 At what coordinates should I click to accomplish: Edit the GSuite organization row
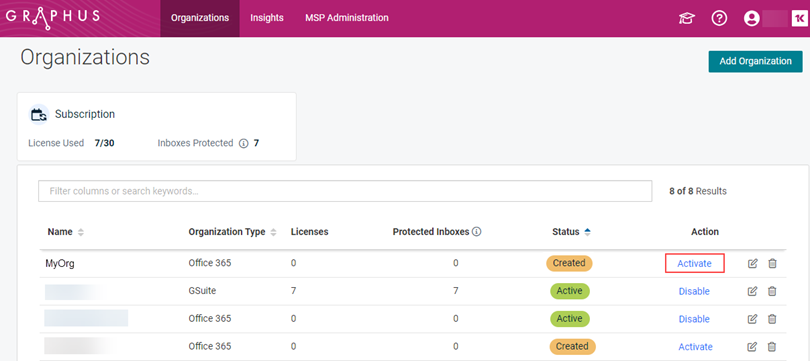pos(753,291)
